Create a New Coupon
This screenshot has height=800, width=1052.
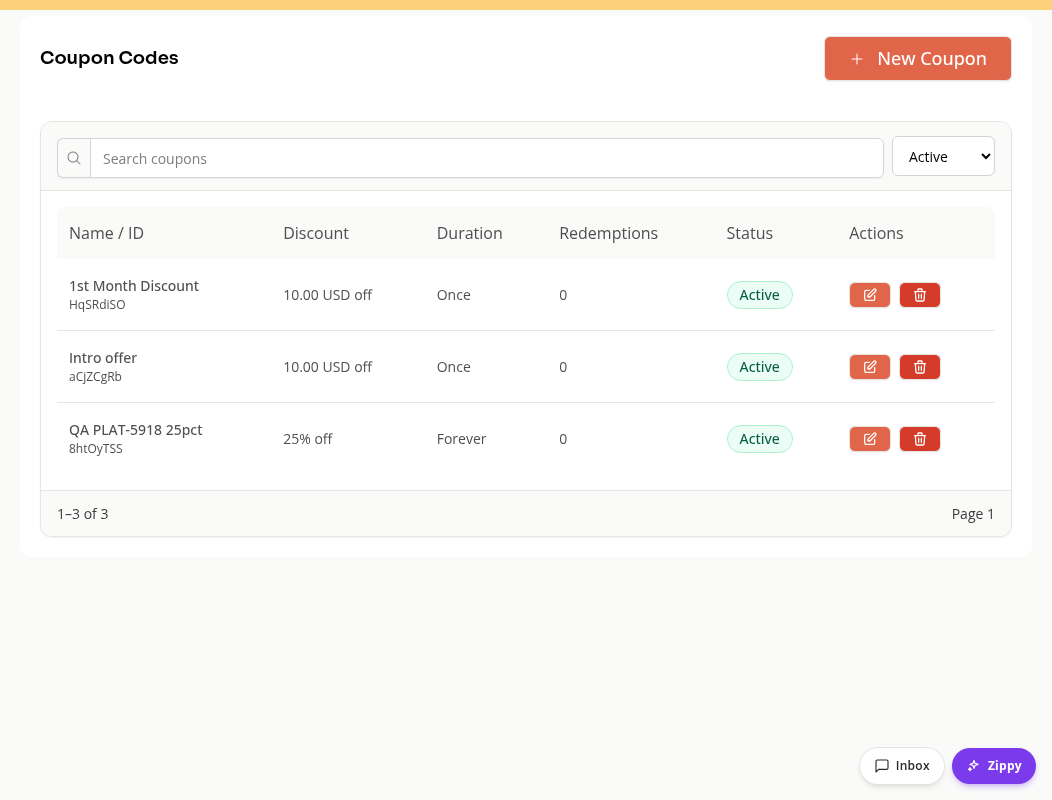coord(918,58)
